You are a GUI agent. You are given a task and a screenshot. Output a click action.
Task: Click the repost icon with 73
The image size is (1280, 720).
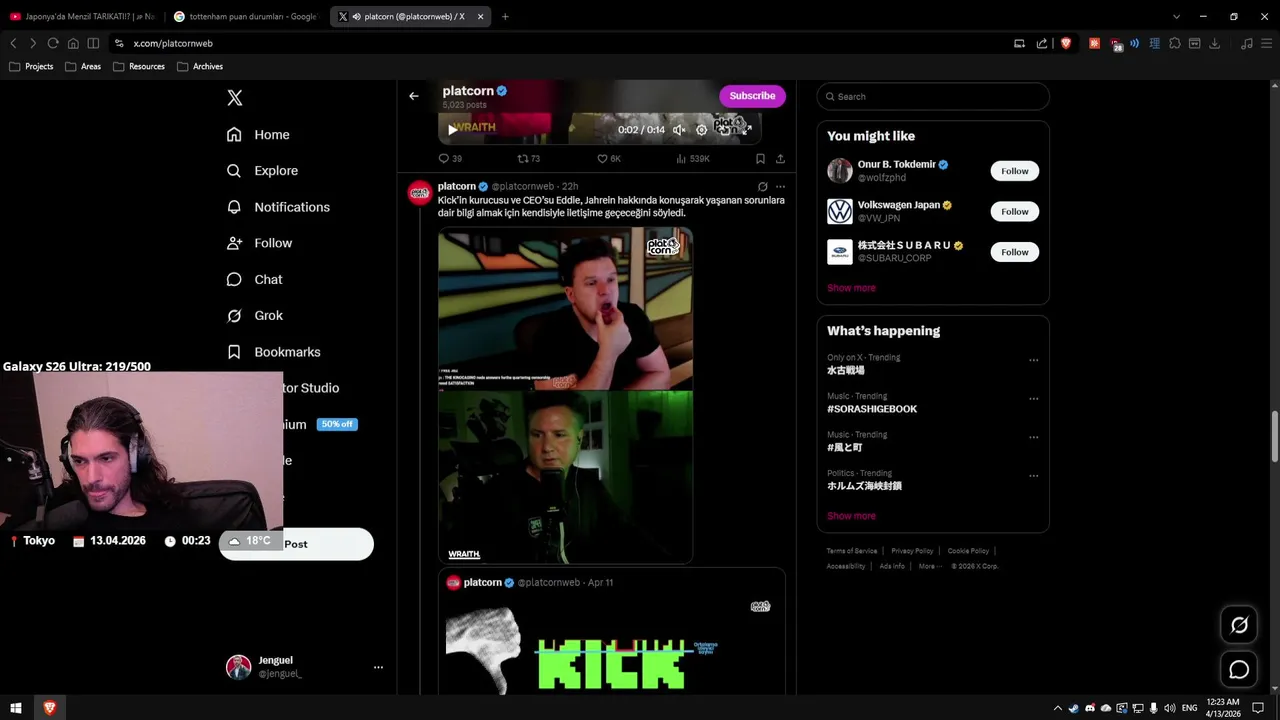click(x=528, y=159)
